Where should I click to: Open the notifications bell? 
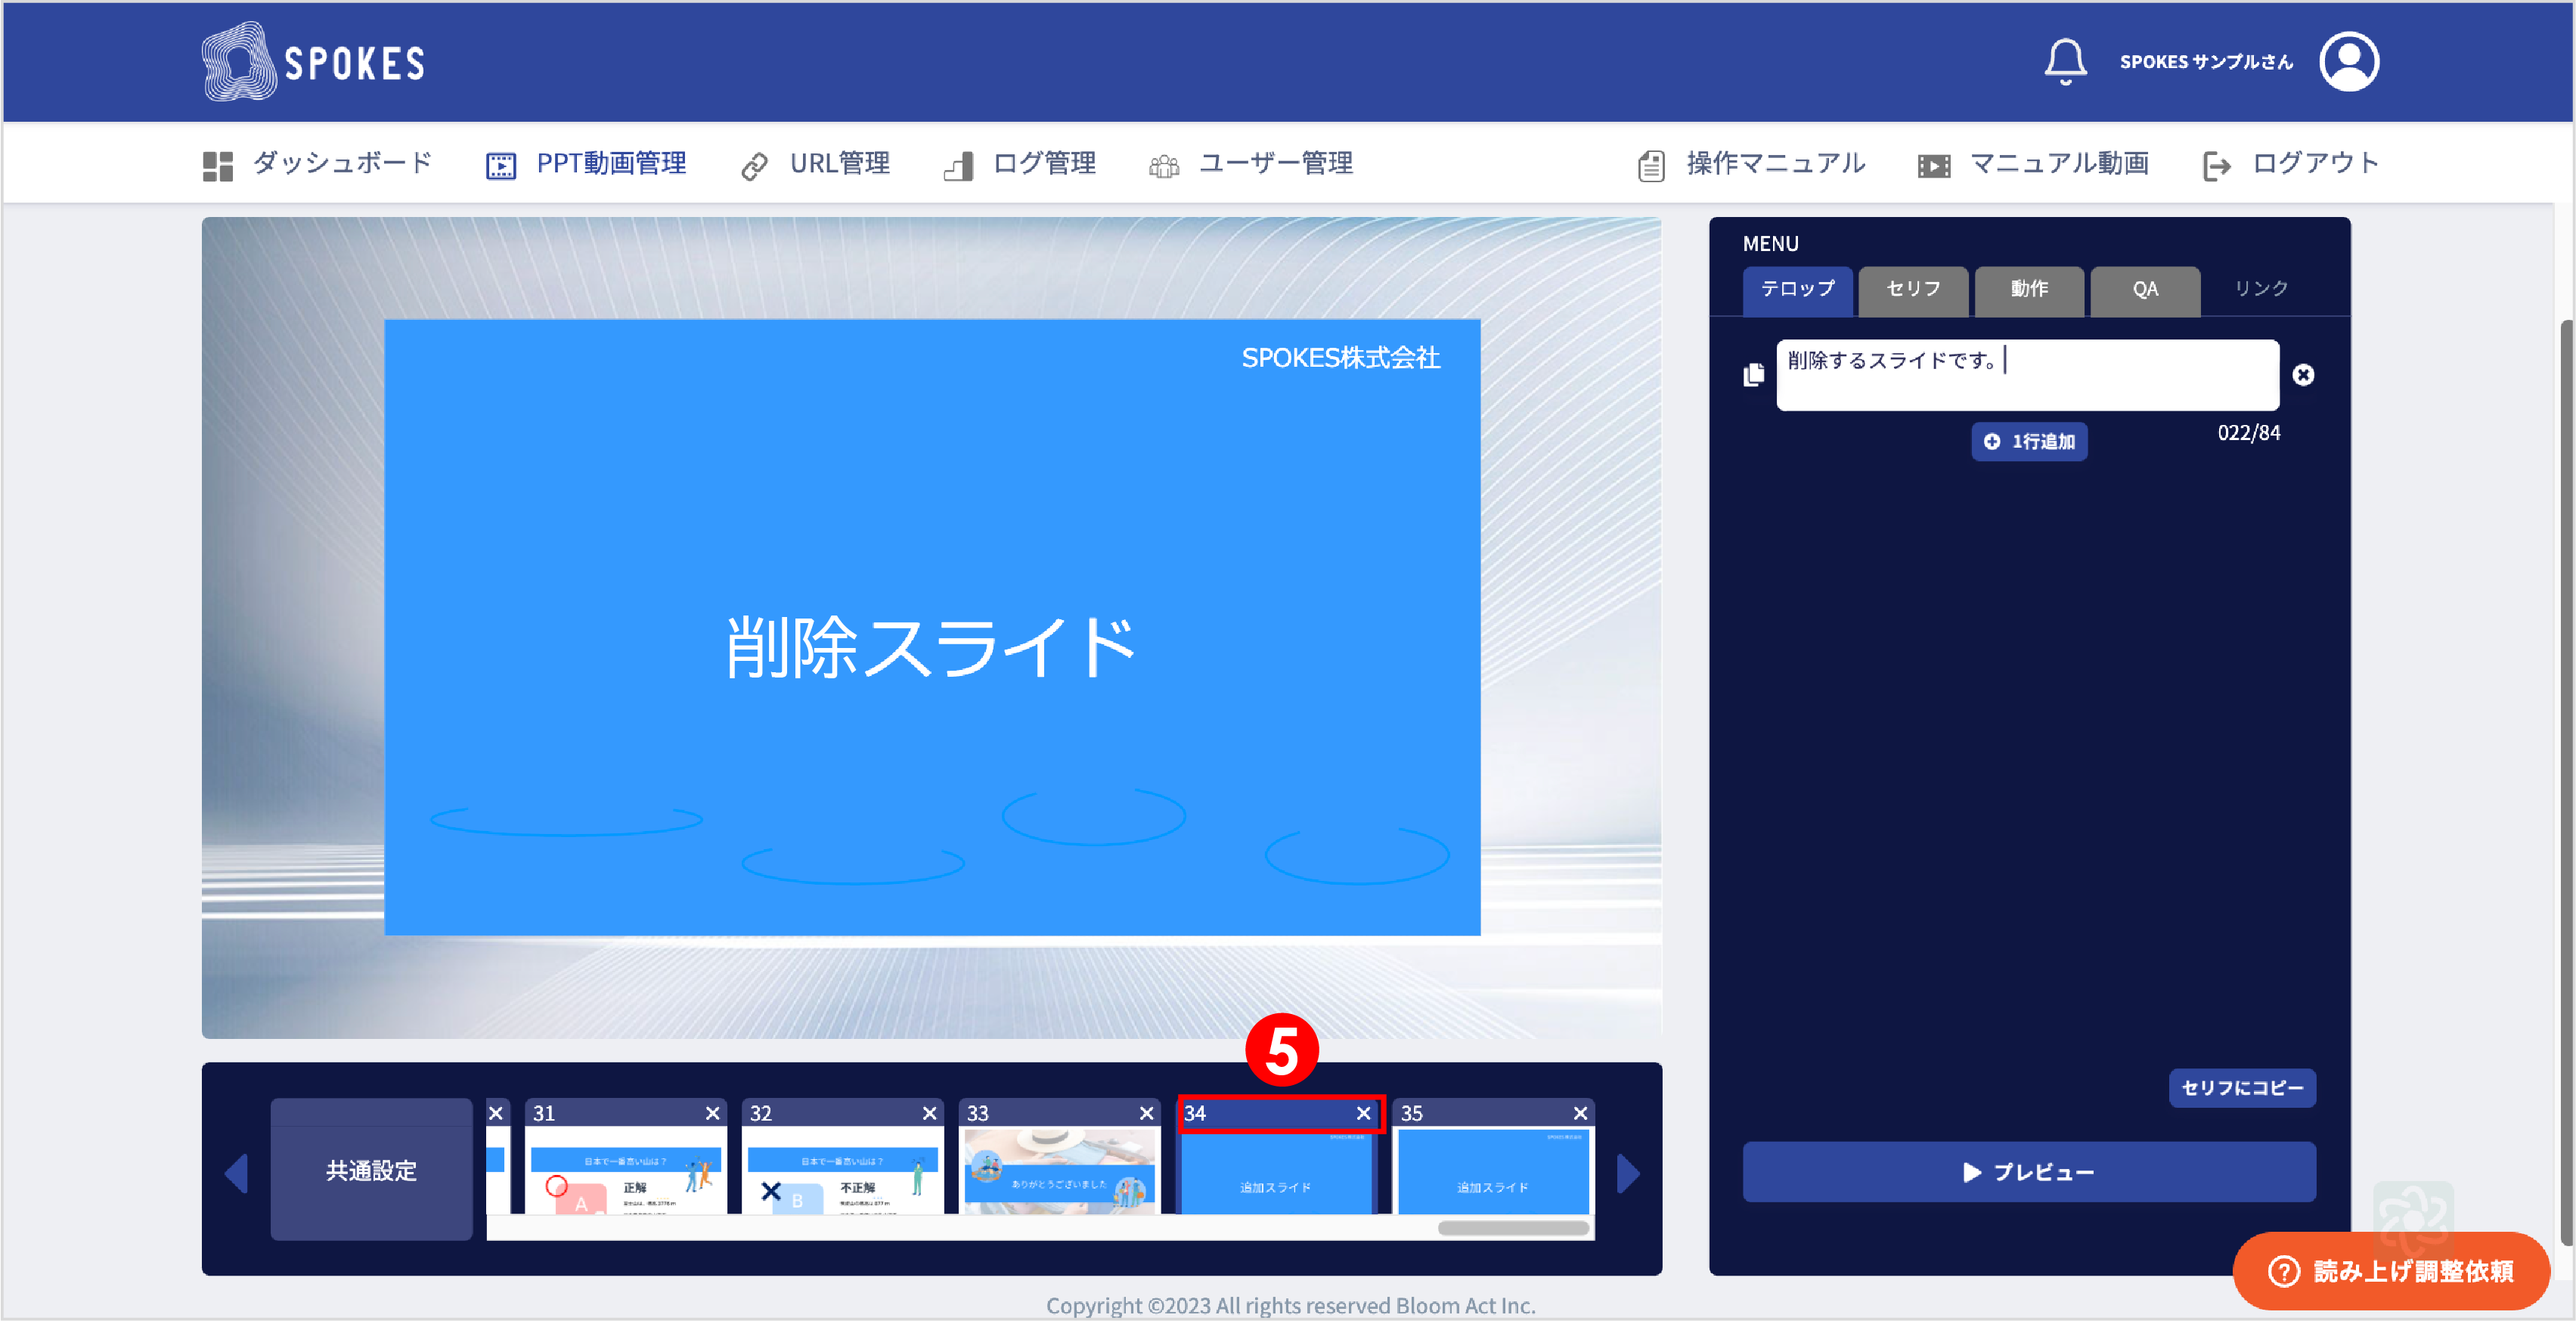point(2065,62)
